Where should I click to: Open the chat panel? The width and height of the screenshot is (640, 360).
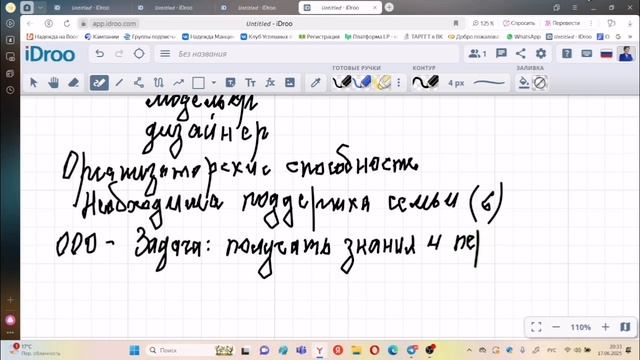(x=501, y=53)
